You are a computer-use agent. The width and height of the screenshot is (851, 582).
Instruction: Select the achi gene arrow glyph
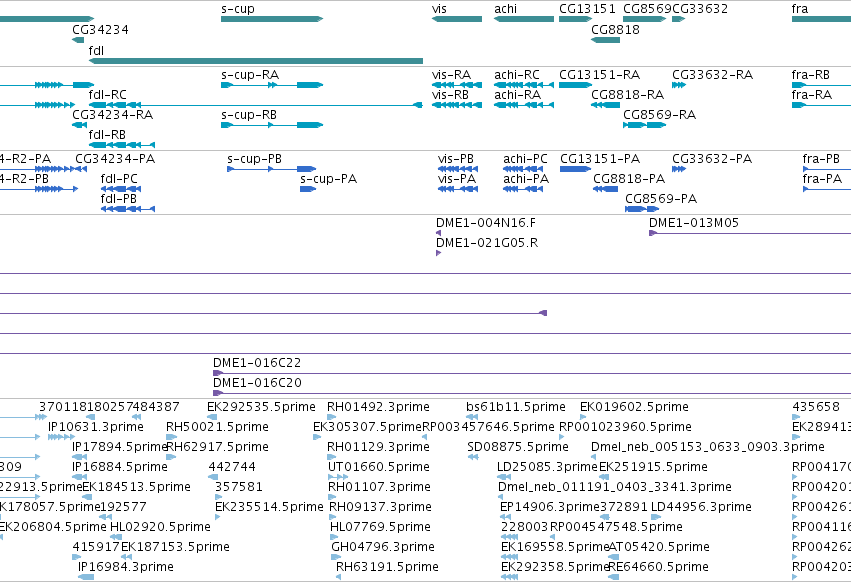(524, 19)
